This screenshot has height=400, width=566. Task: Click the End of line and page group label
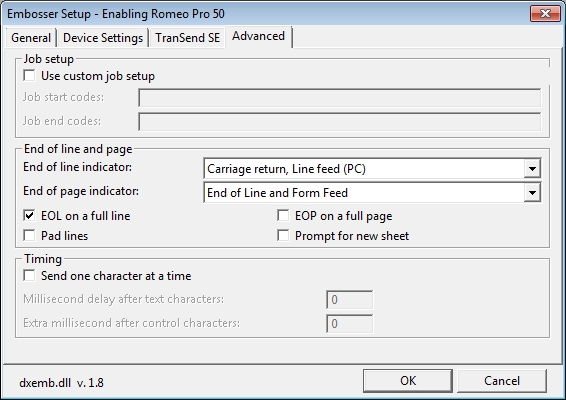pos(78,149)
